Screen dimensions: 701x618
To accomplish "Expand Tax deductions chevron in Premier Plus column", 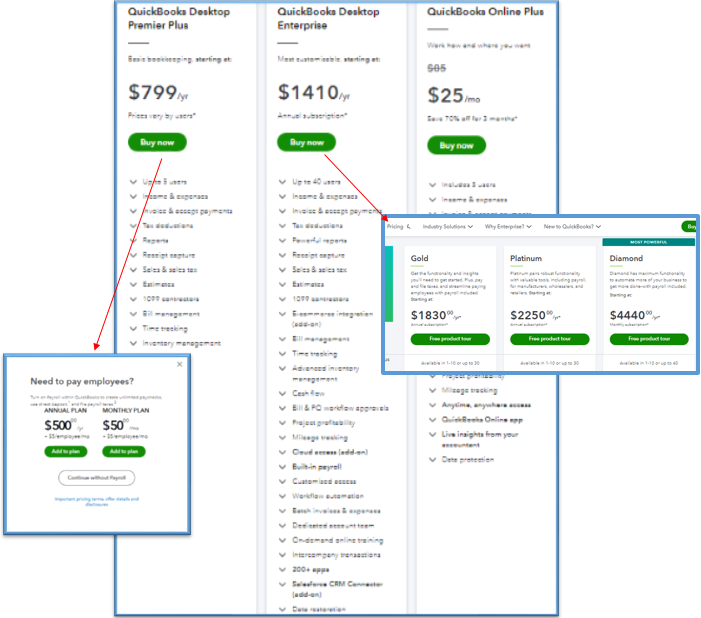I will coord(133,225).
